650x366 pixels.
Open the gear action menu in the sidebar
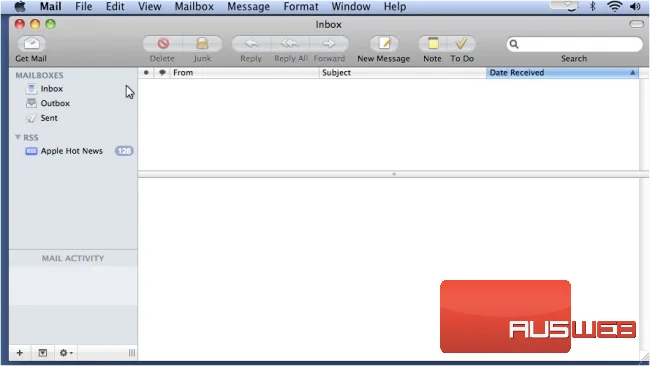66,353
